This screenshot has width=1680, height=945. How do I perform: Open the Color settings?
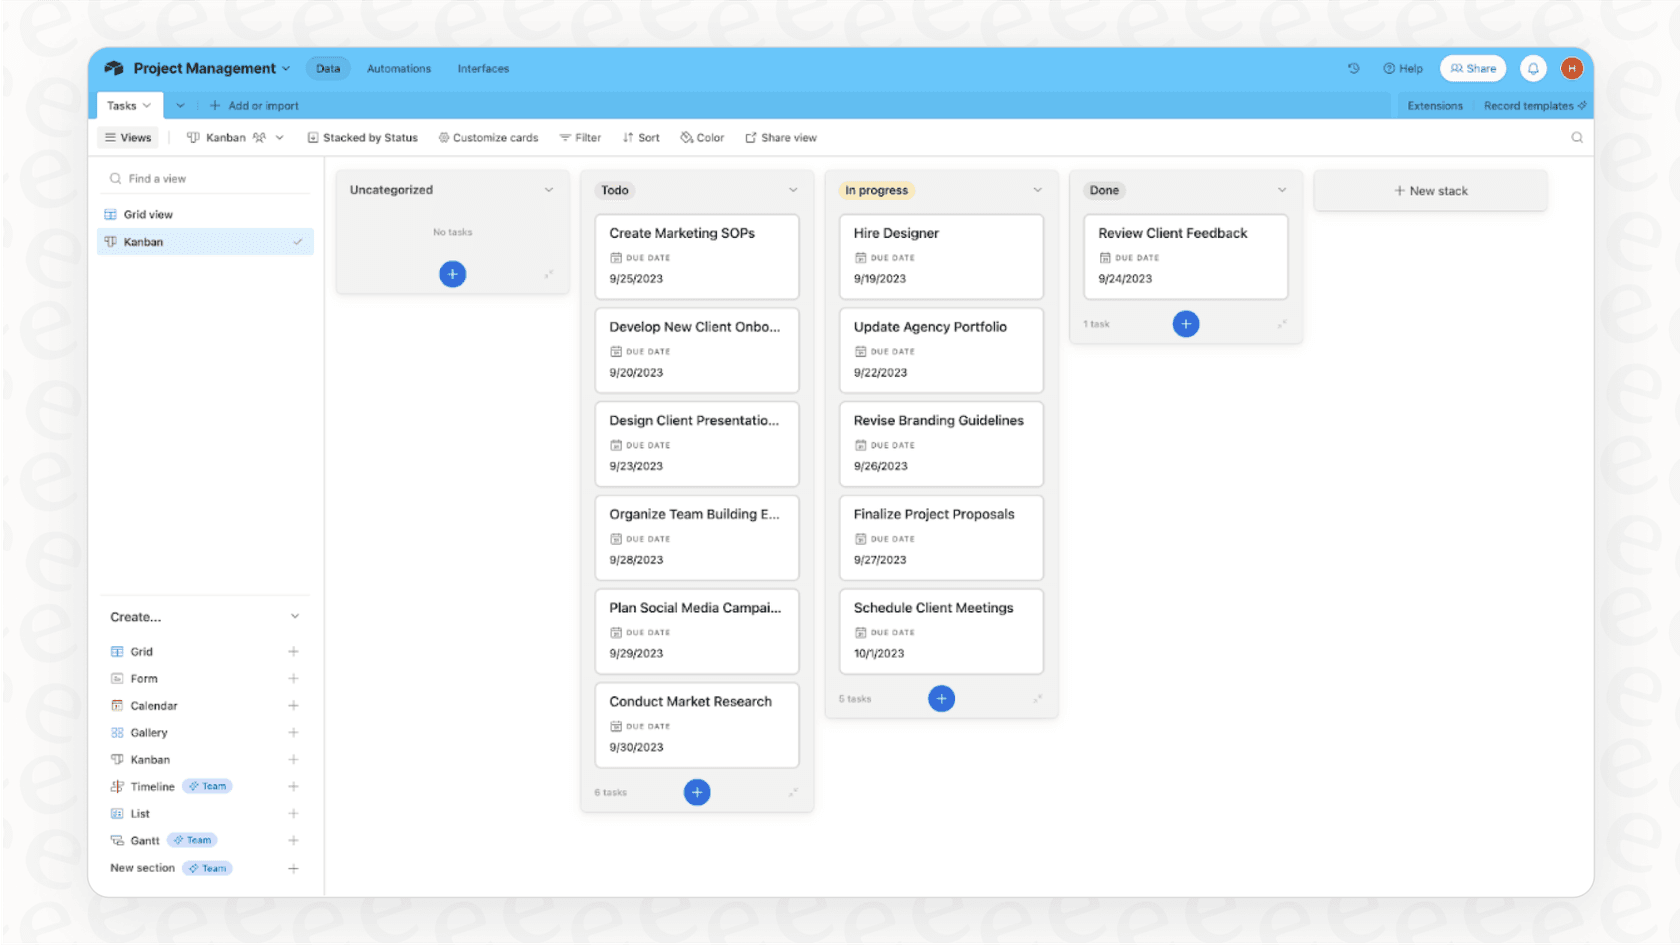702,137
